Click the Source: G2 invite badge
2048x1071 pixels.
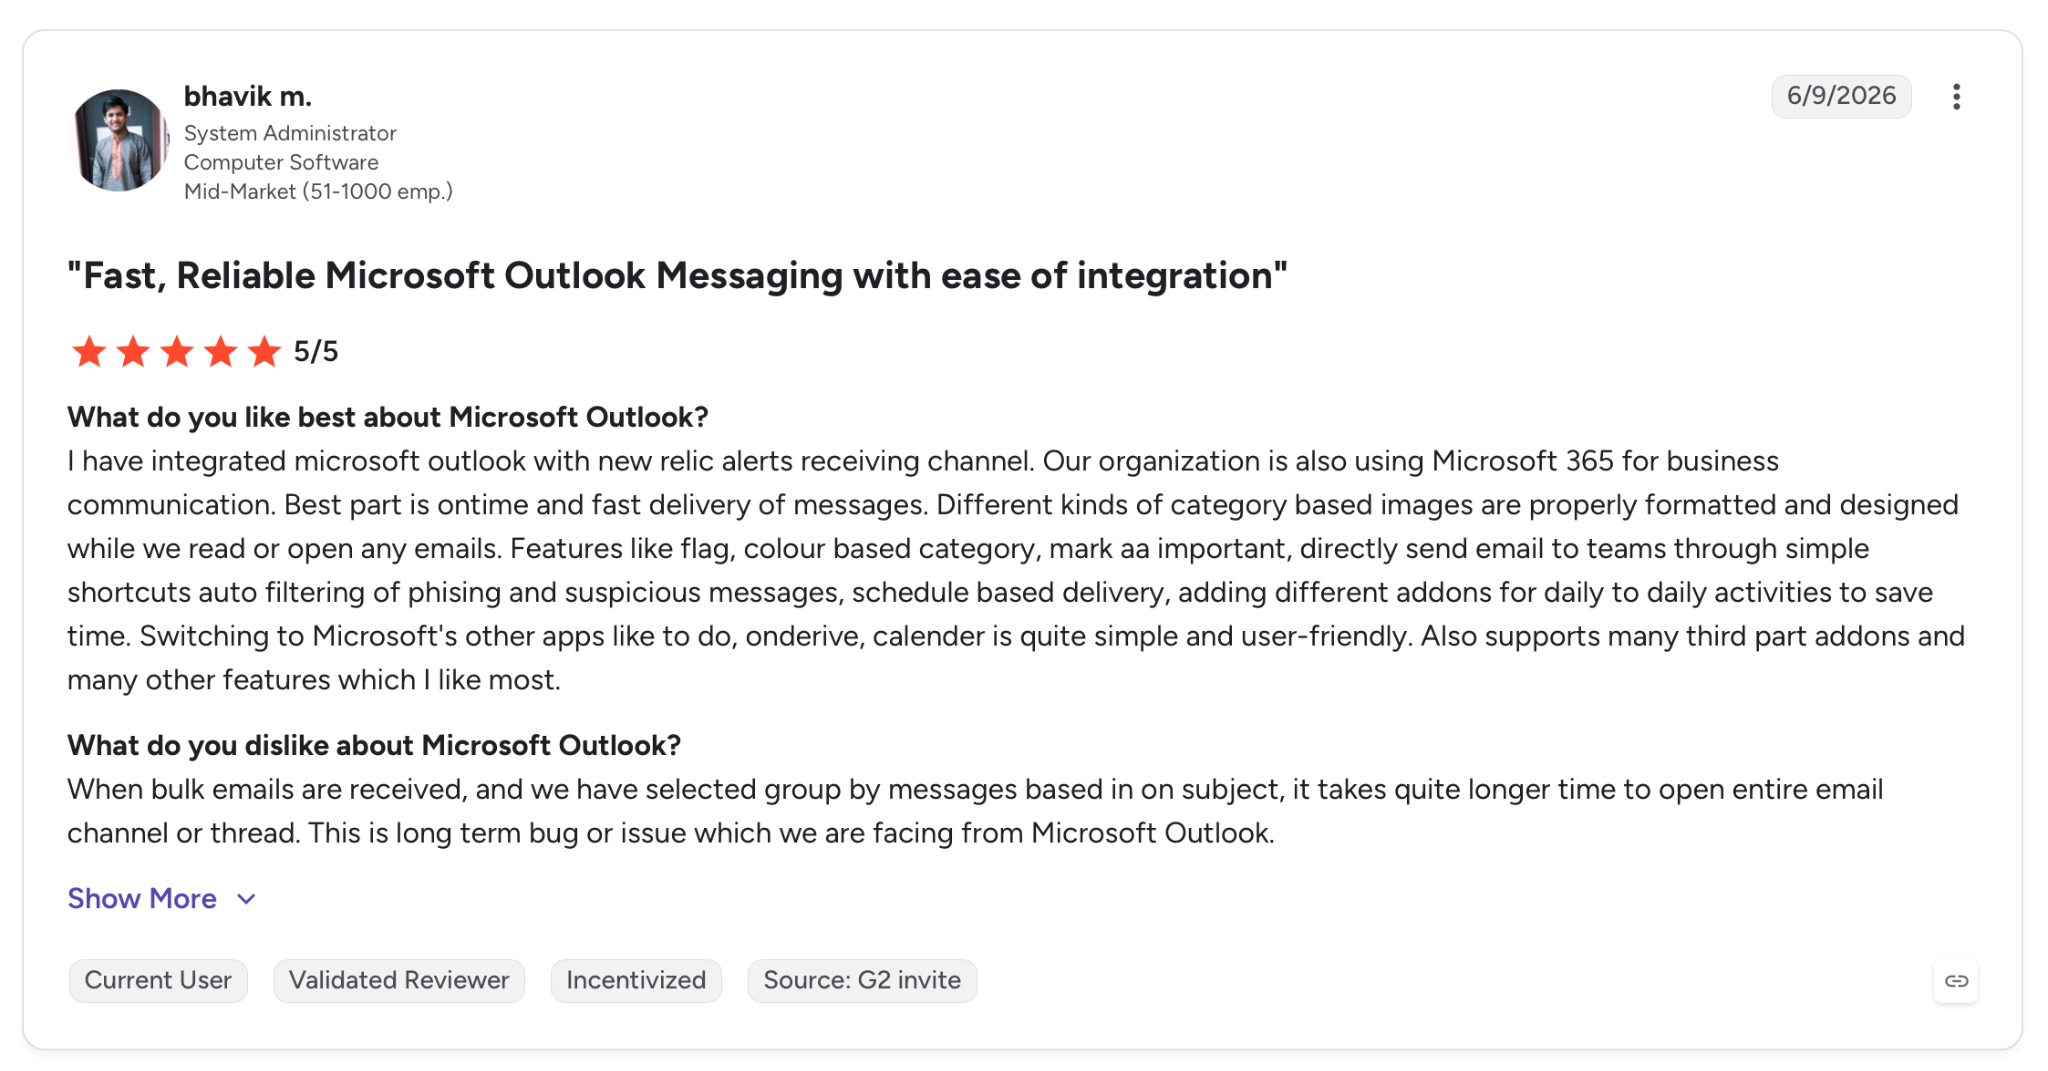pyautogui.click(x=862, y=981)
